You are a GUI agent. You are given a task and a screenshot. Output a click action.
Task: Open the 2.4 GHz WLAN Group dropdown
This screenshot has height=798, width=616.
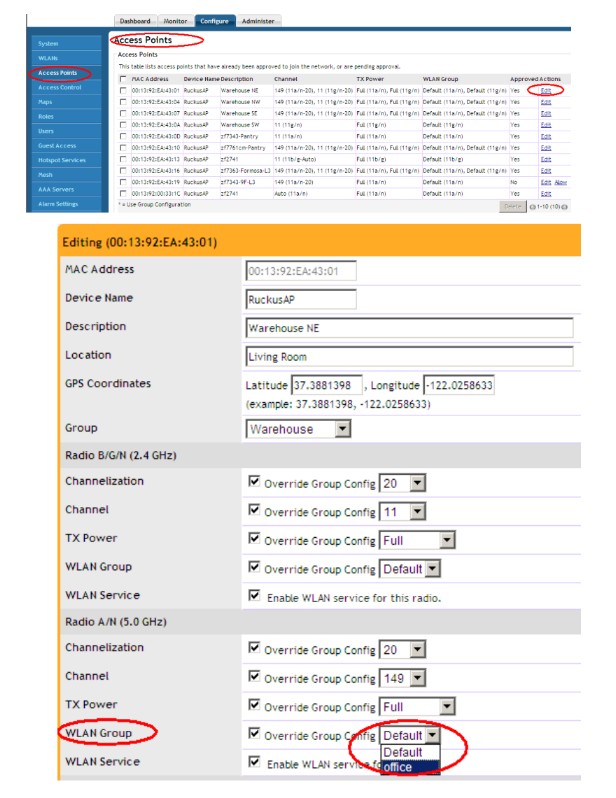point(410,568)
